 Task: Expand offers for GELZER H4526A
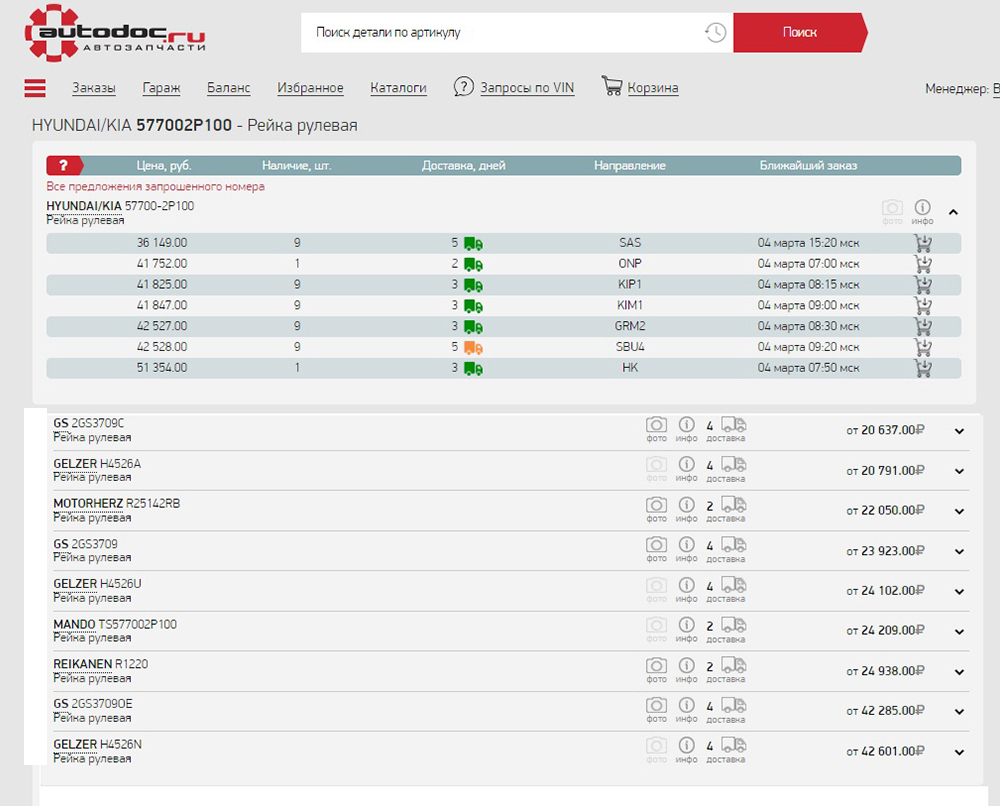959,471
